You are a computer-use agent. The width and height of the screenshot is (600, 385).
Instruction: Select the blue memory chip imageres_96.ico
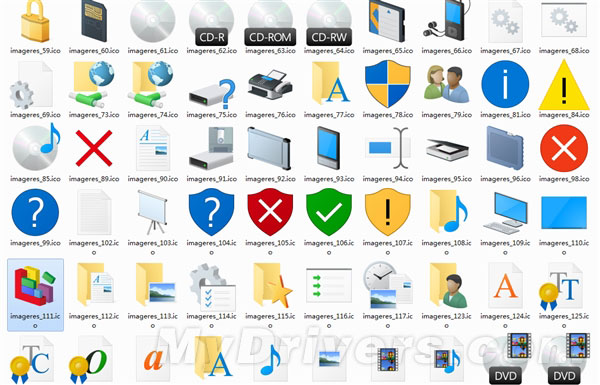pyautogui.click(x=505, y=148)
